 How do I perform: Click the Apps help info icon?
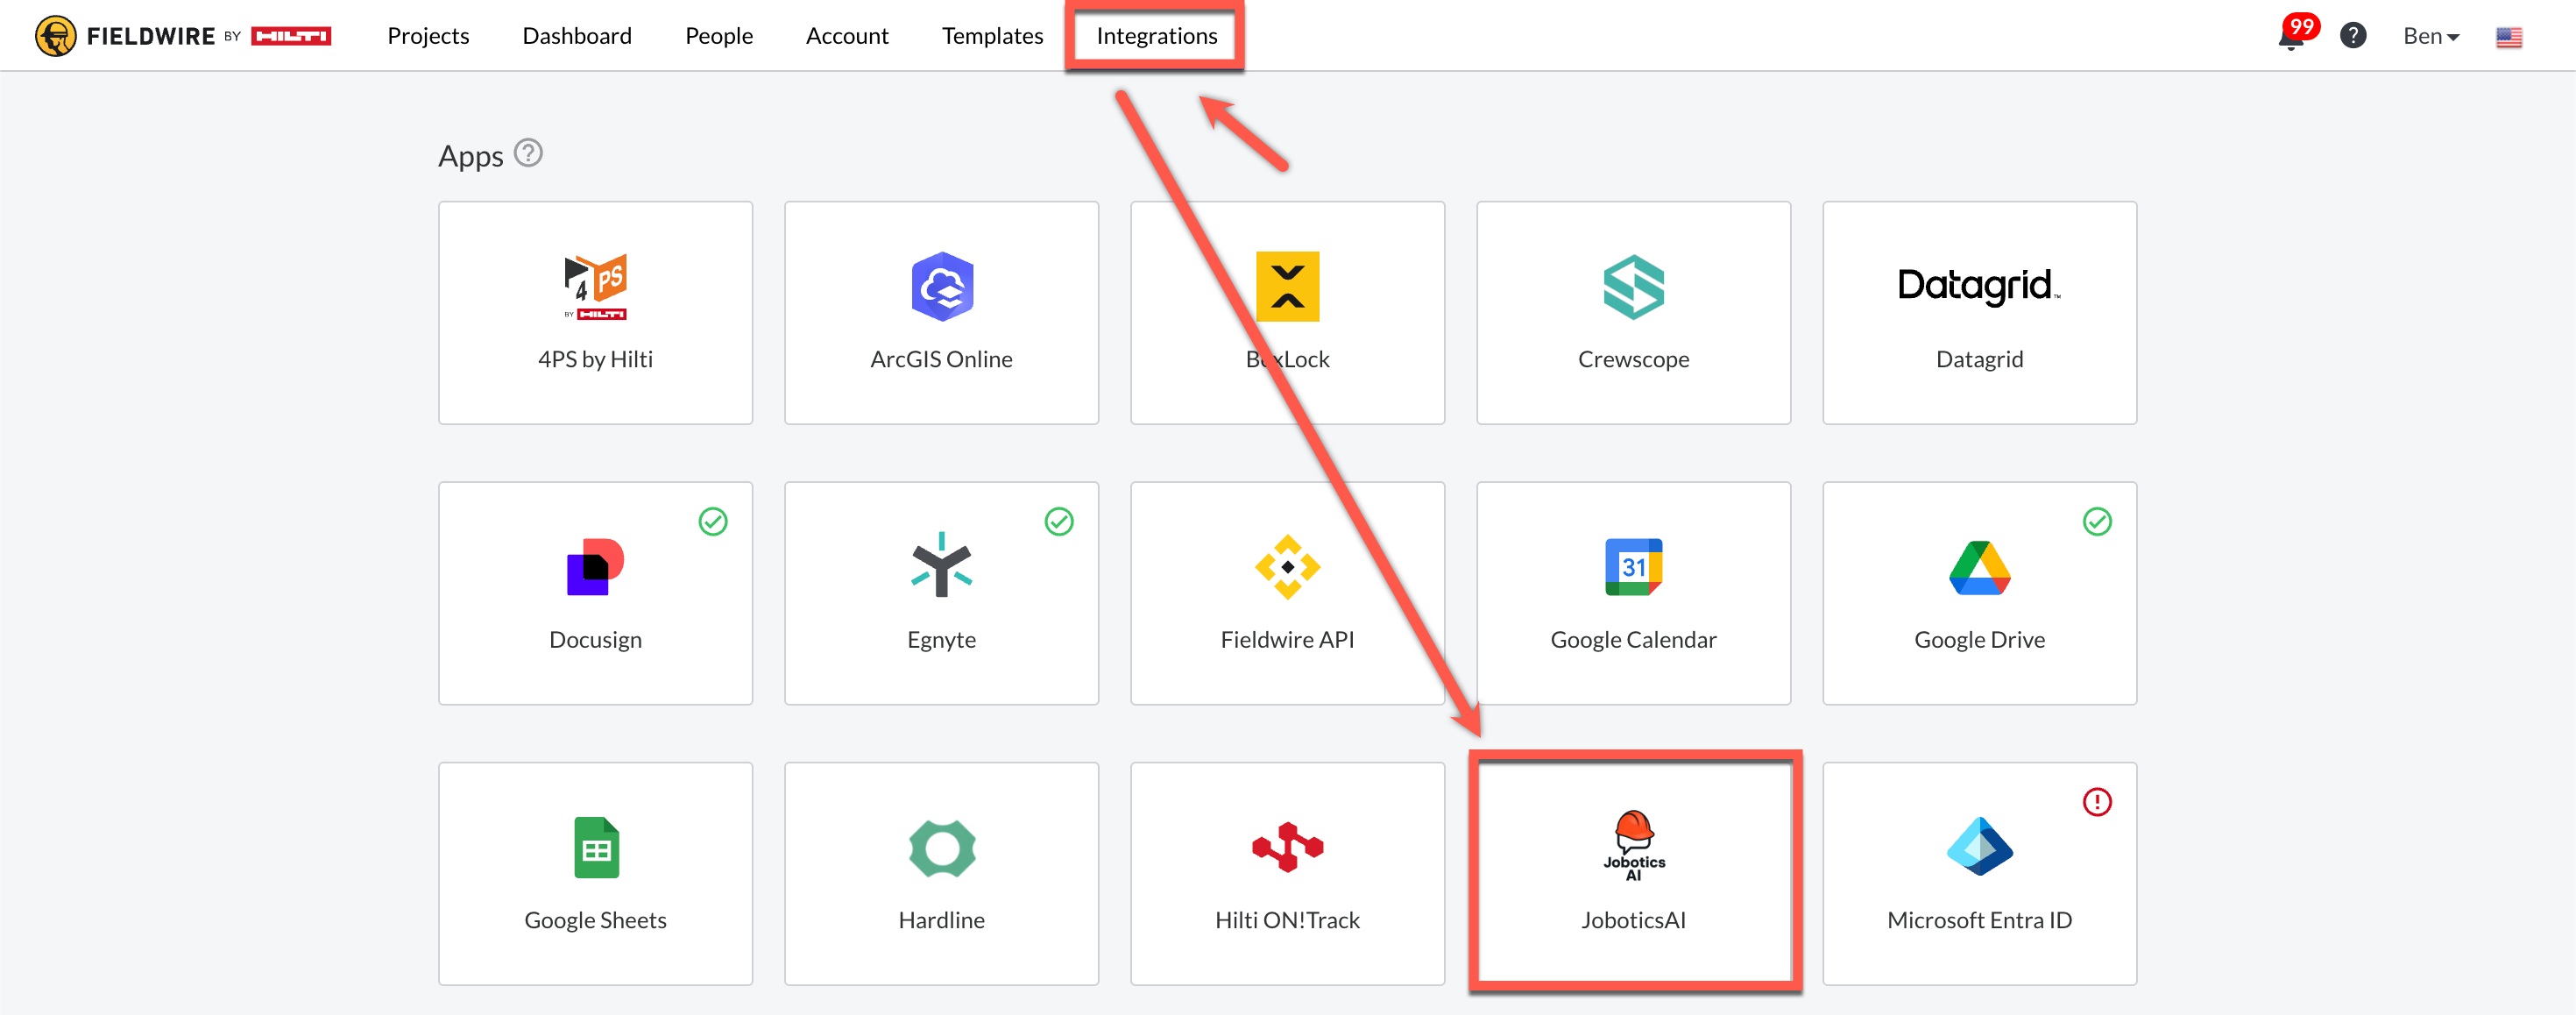coord(528,153)
